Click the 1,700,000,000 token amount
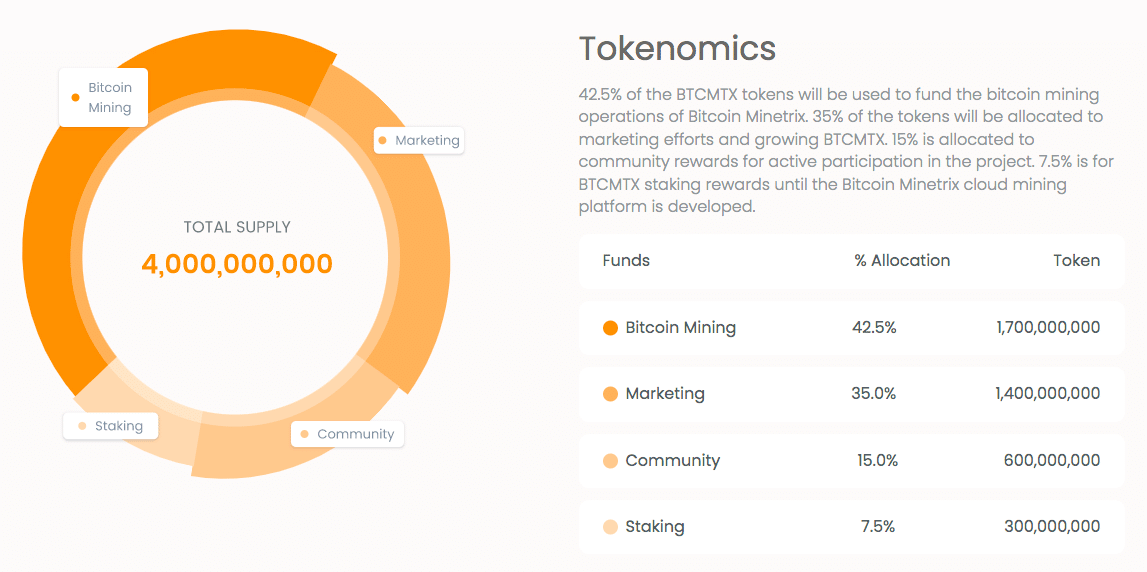This screenshot has height=572, width=1147. [1048, 328]
